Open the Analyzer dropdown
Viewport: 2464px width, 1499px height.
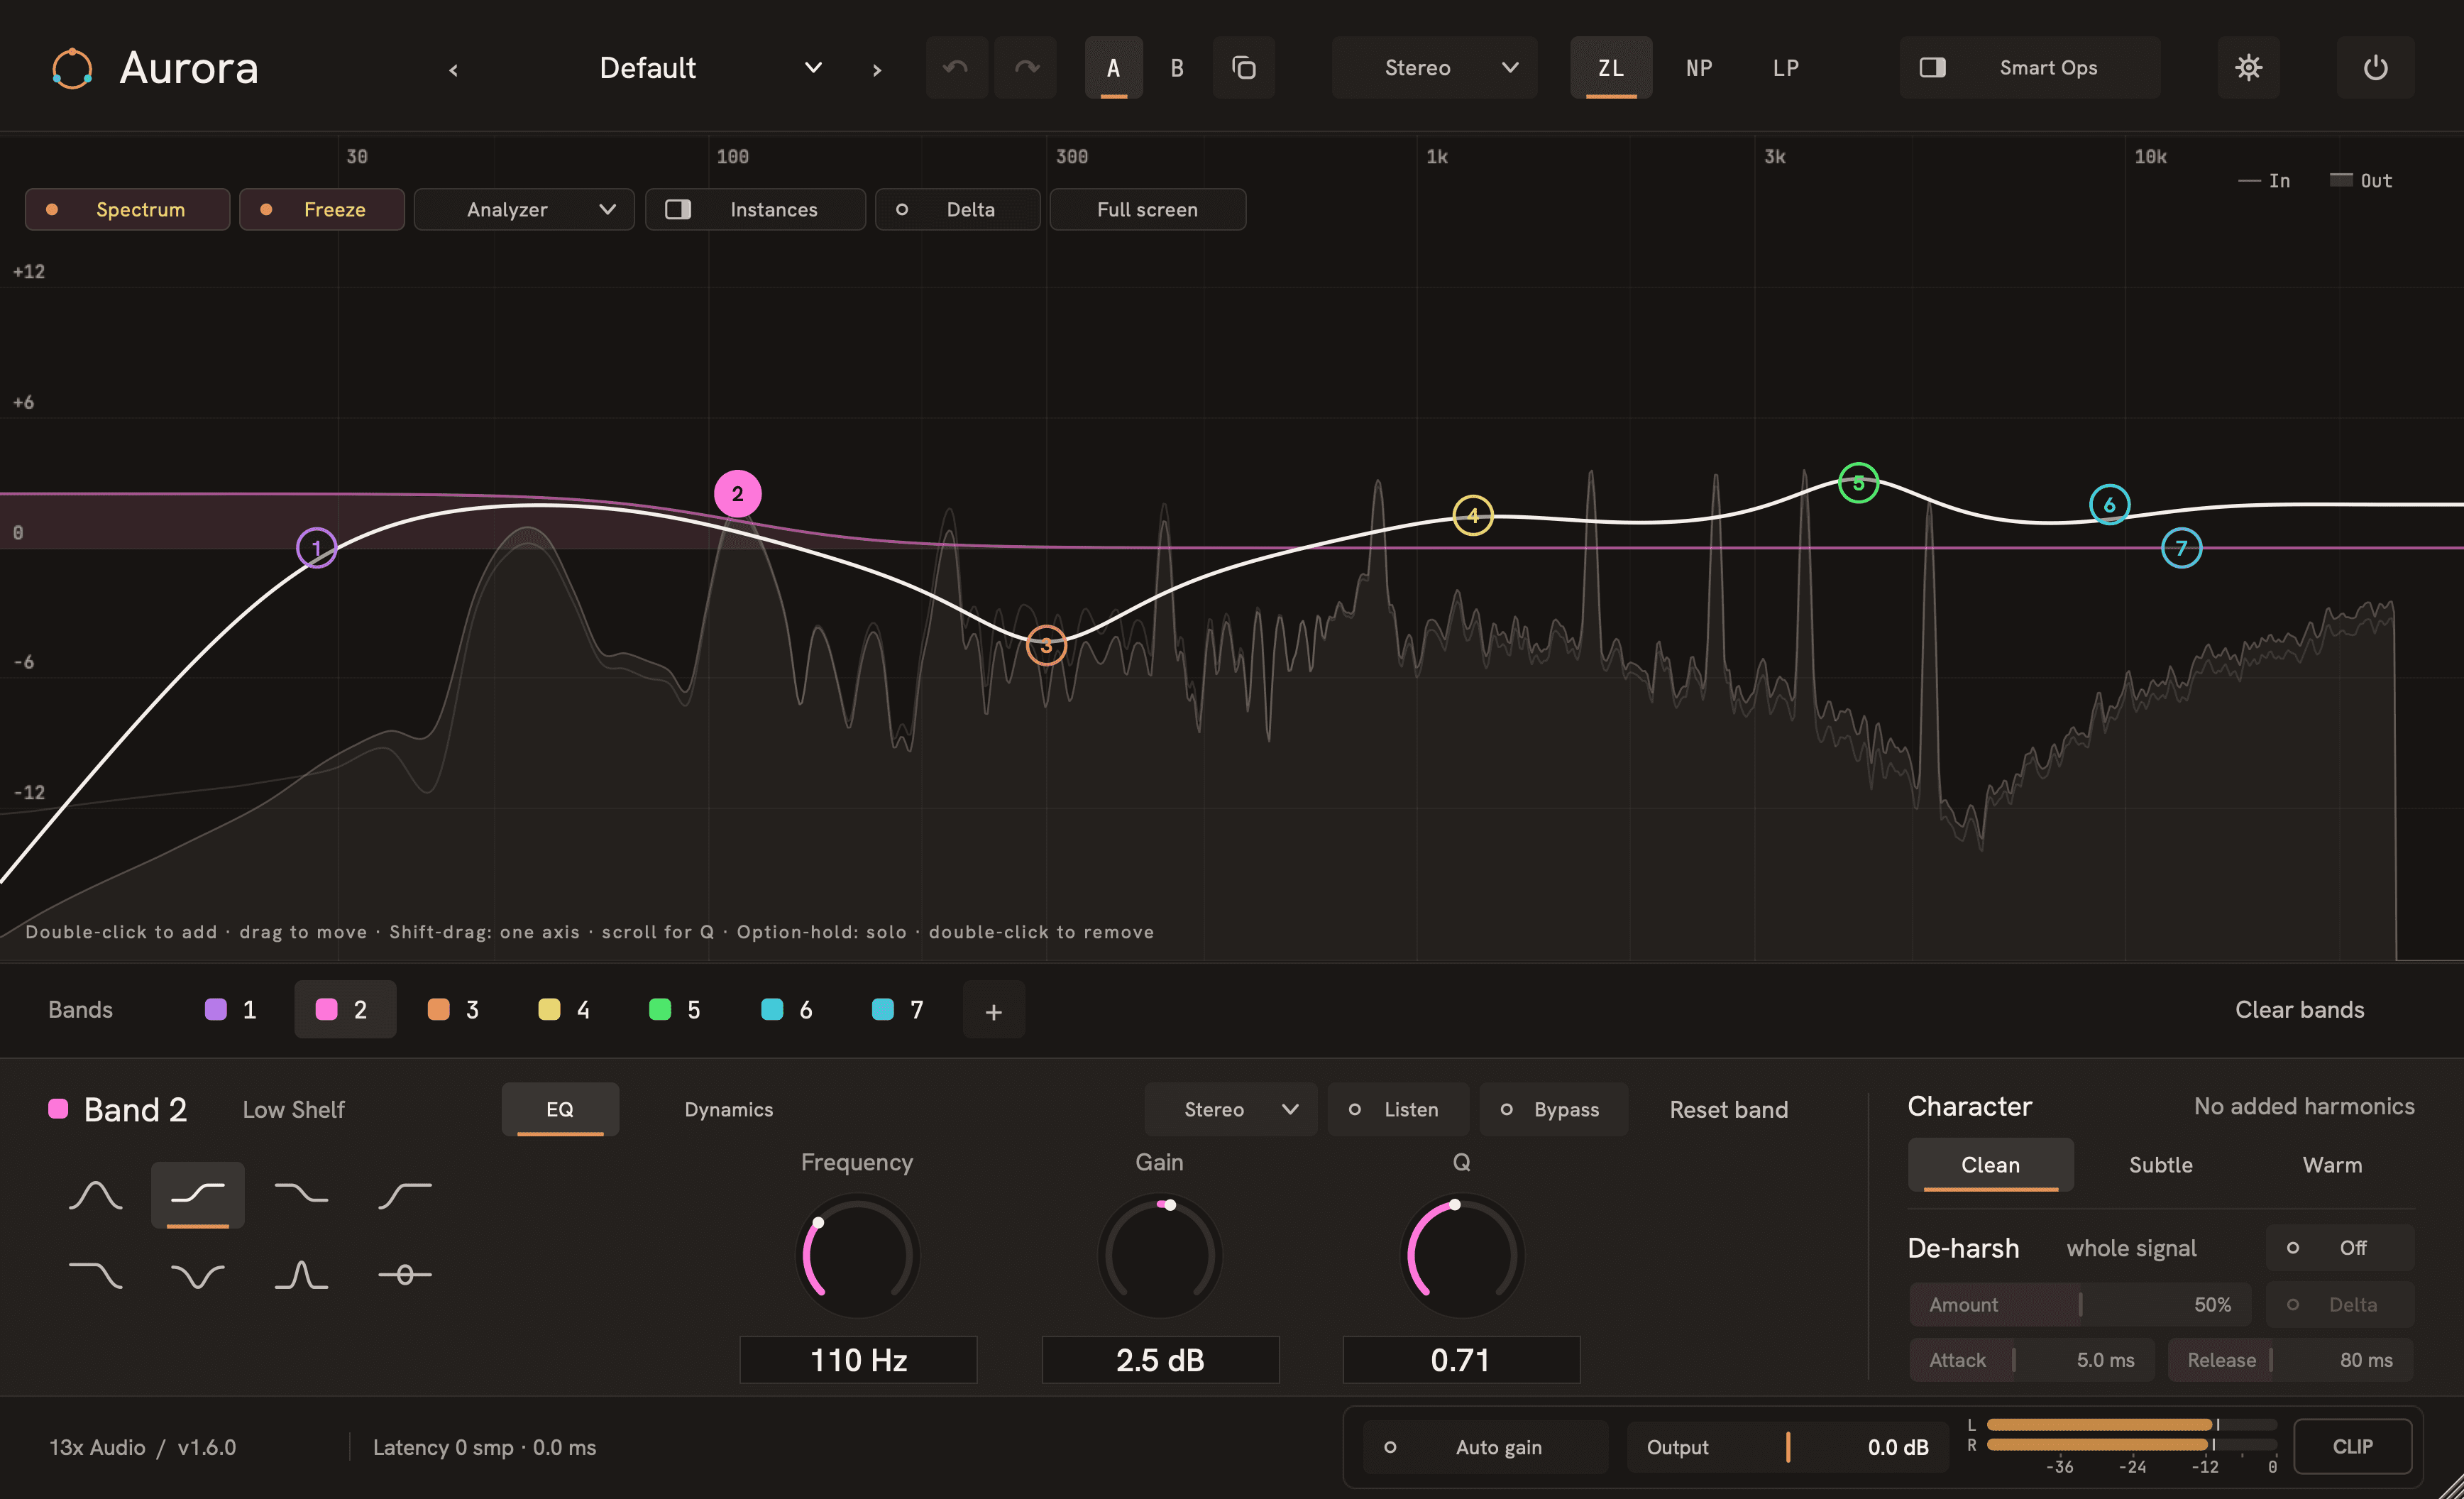pyautogui.click(x=524, y=210)
